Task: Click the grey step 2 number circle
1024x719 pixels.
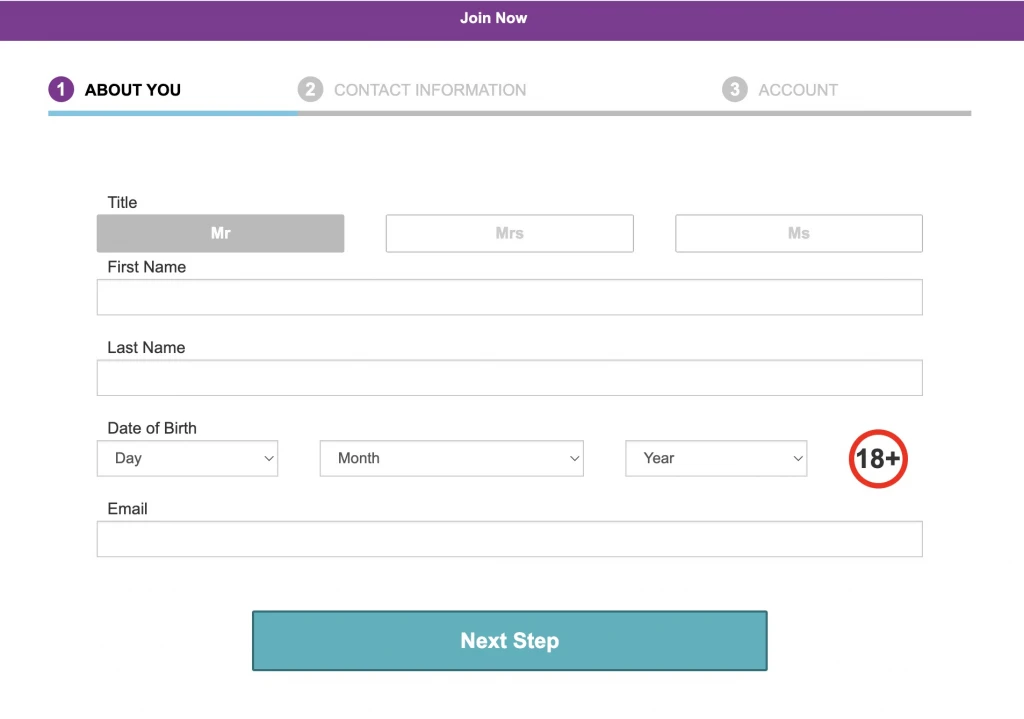Action: point(310,90)
